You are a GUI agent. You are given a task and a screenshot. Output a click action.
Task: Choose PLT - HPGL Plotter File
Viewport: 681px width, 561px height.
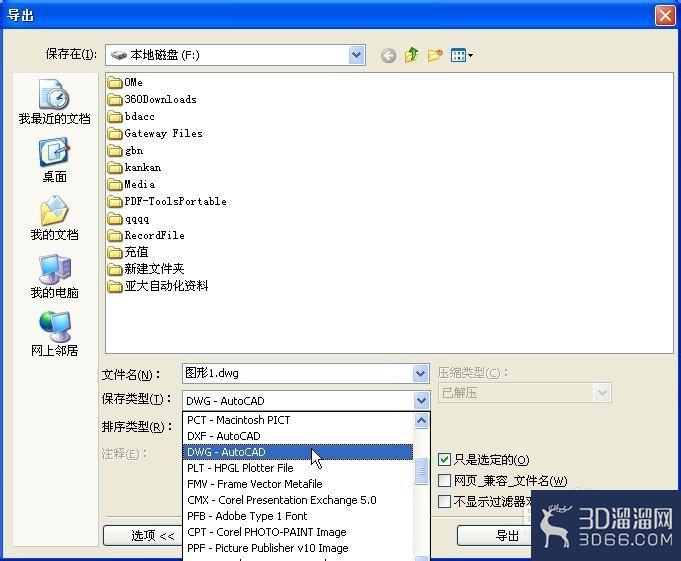(298, 468)
